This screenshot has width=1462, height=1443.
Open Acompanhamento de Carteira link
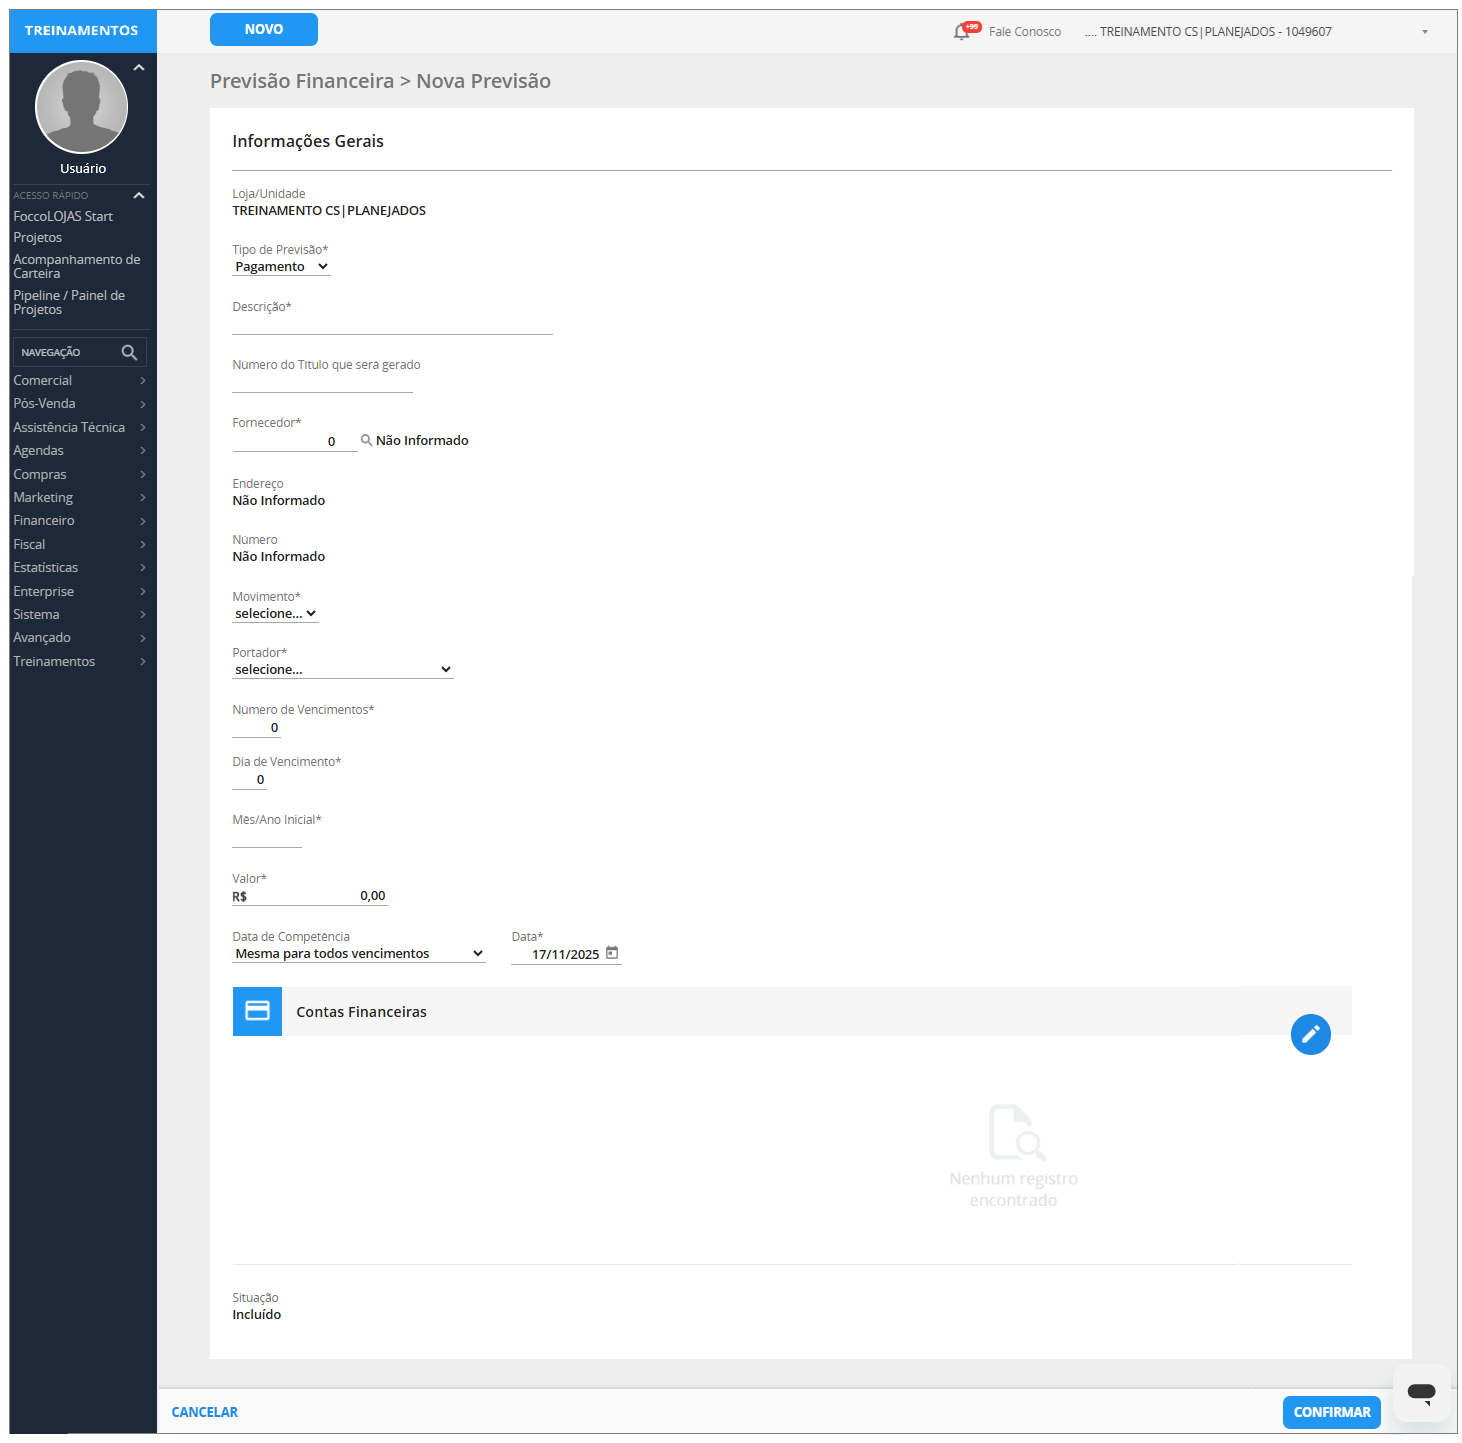click(76, 266)
